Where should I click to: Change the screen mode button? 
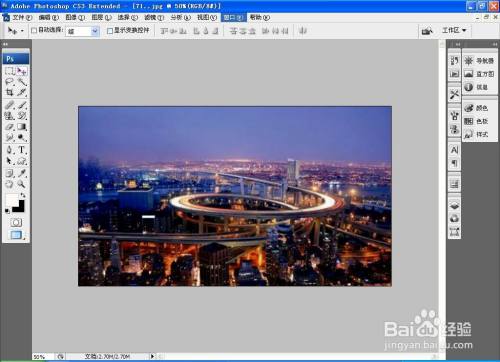(16, 235)
